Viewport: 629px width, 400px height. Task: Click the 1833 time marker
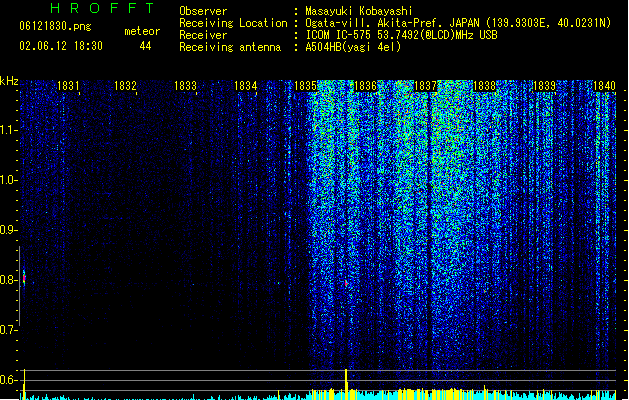185,86
